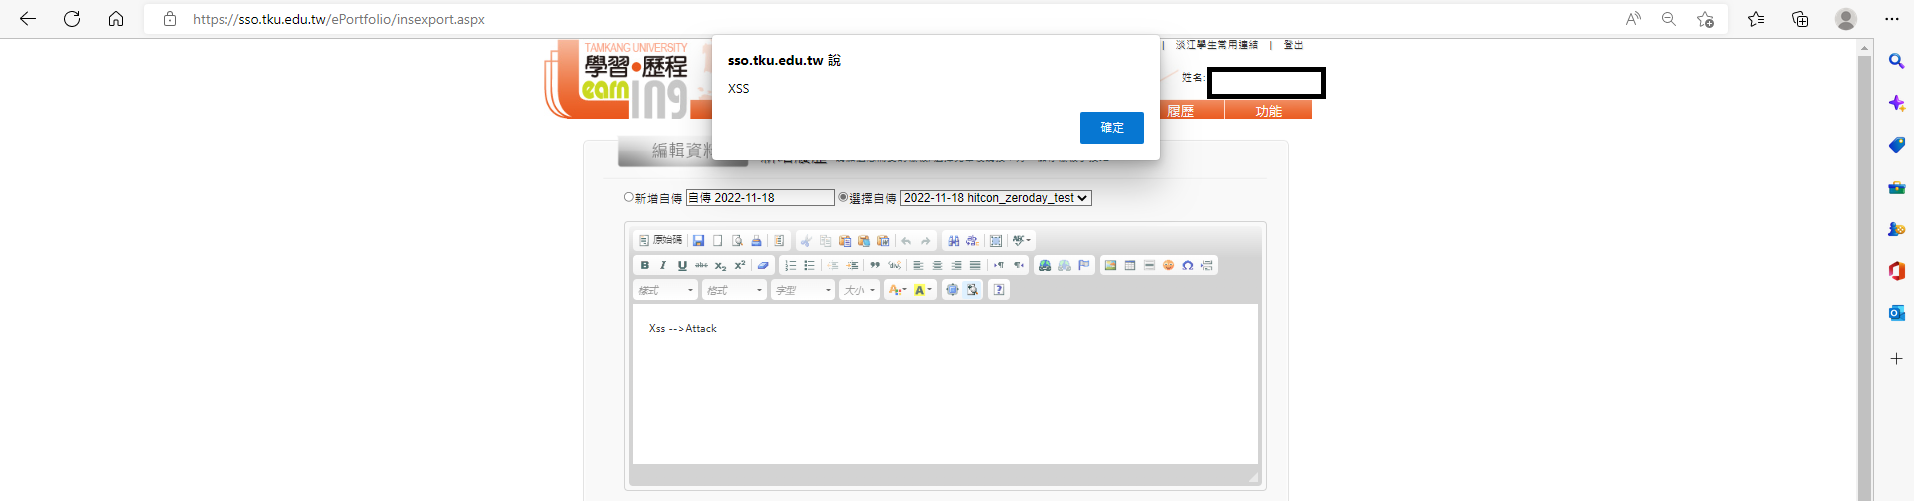Open the Templates icon in the editor toolbar

point(780,241)
